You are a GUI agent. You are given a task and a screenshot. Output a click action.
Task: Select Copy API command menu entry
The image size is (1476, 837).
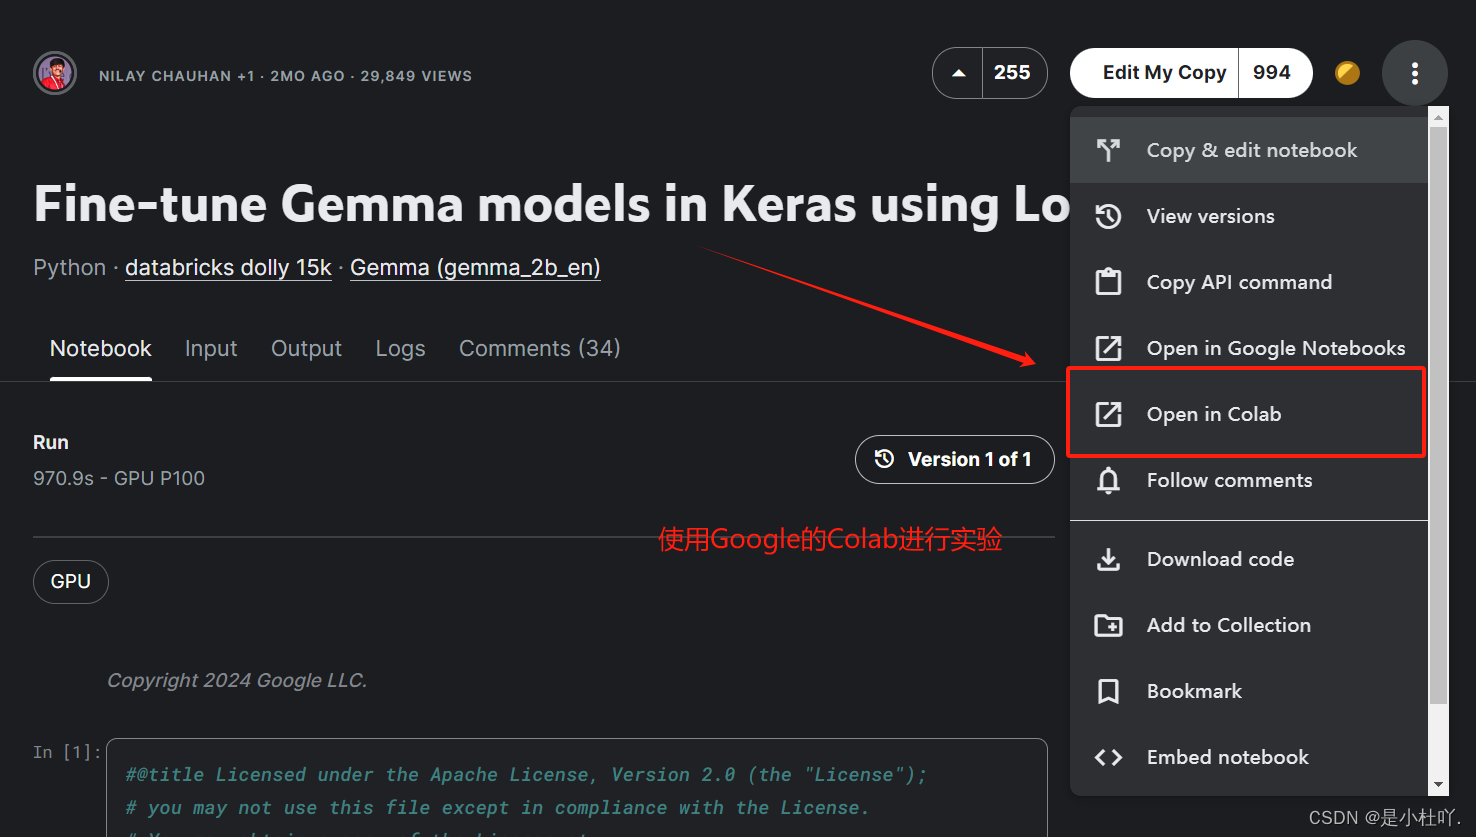click(1249, 282)
